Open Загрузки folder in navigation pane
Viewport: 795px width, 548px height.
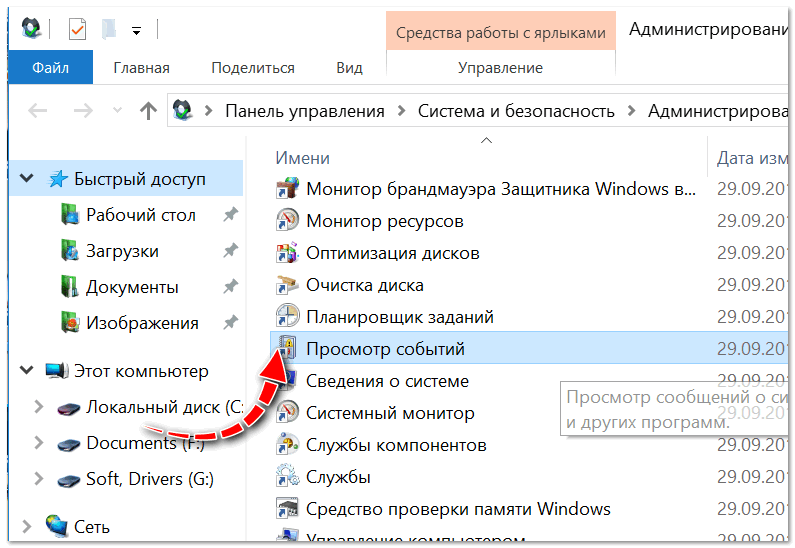pyautogui.click(x=122, y=251)
